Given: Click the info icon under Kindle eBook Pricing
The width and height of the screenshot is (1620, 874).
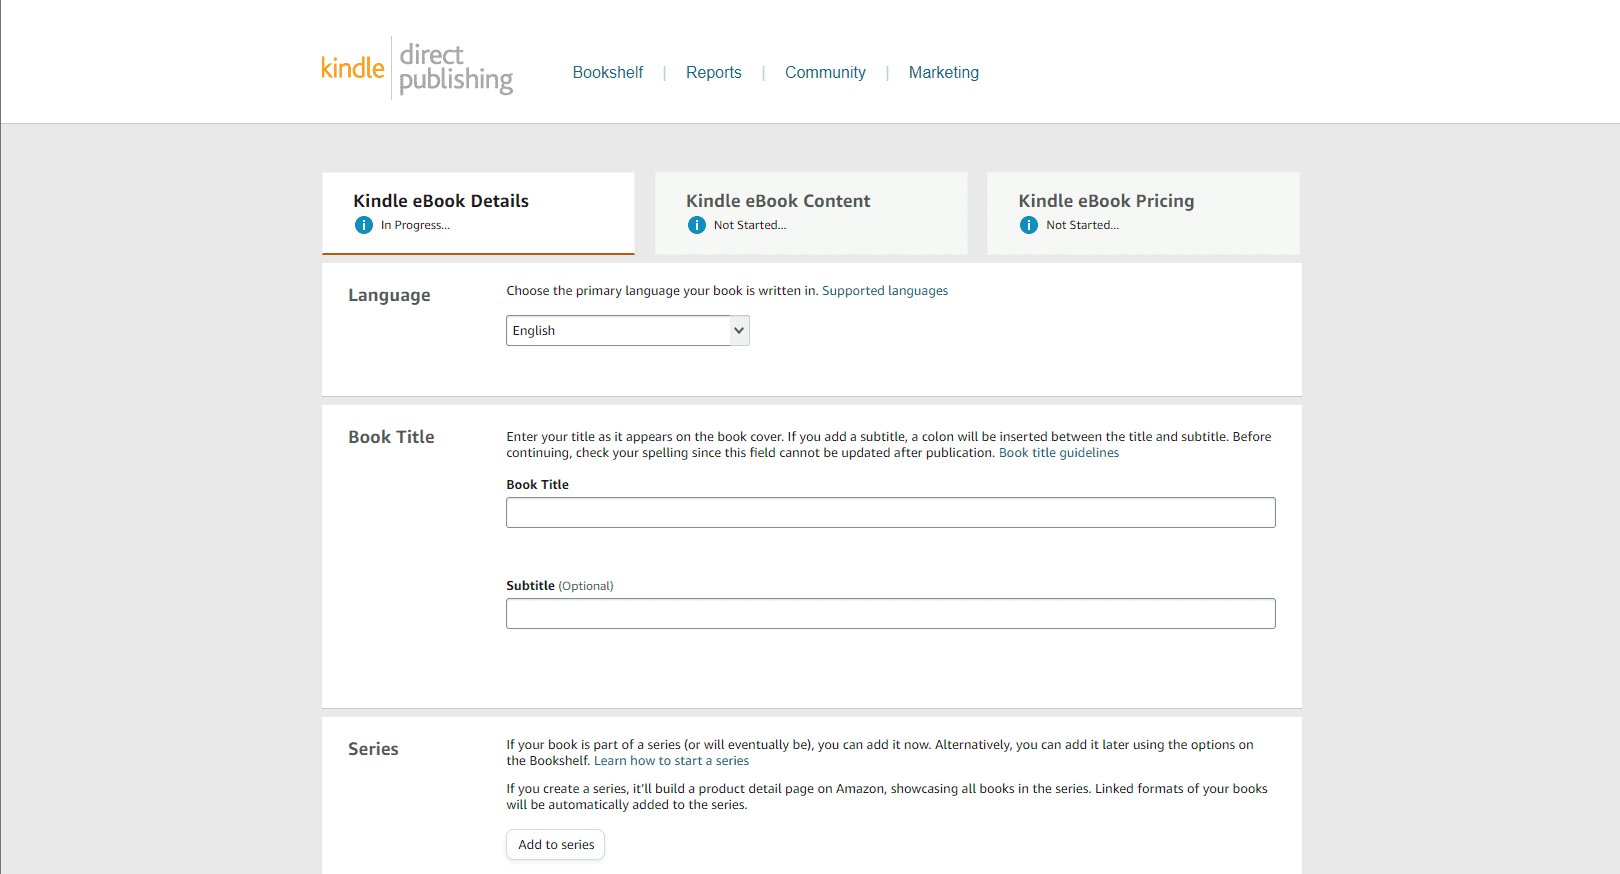Looking at the screenshot, I should [1029, 225].
